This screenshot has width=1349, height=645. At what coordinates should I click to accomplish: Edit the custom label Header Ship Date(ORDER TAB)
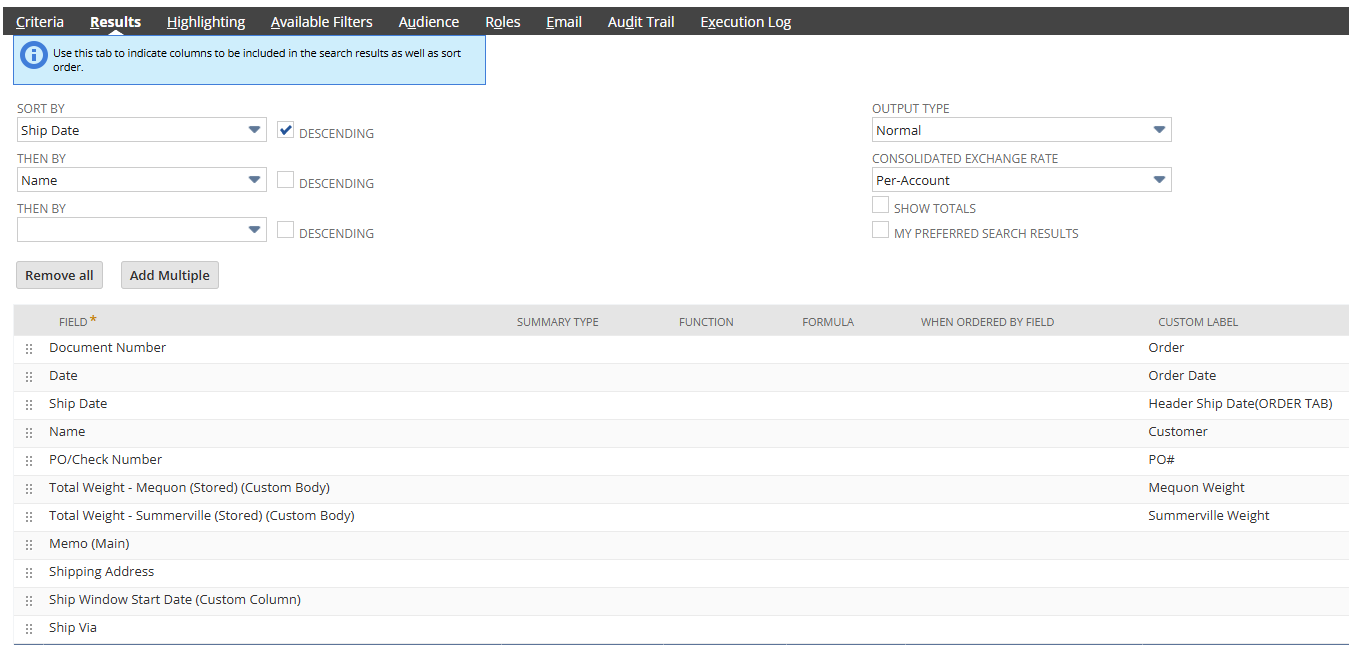(1240, 403)
